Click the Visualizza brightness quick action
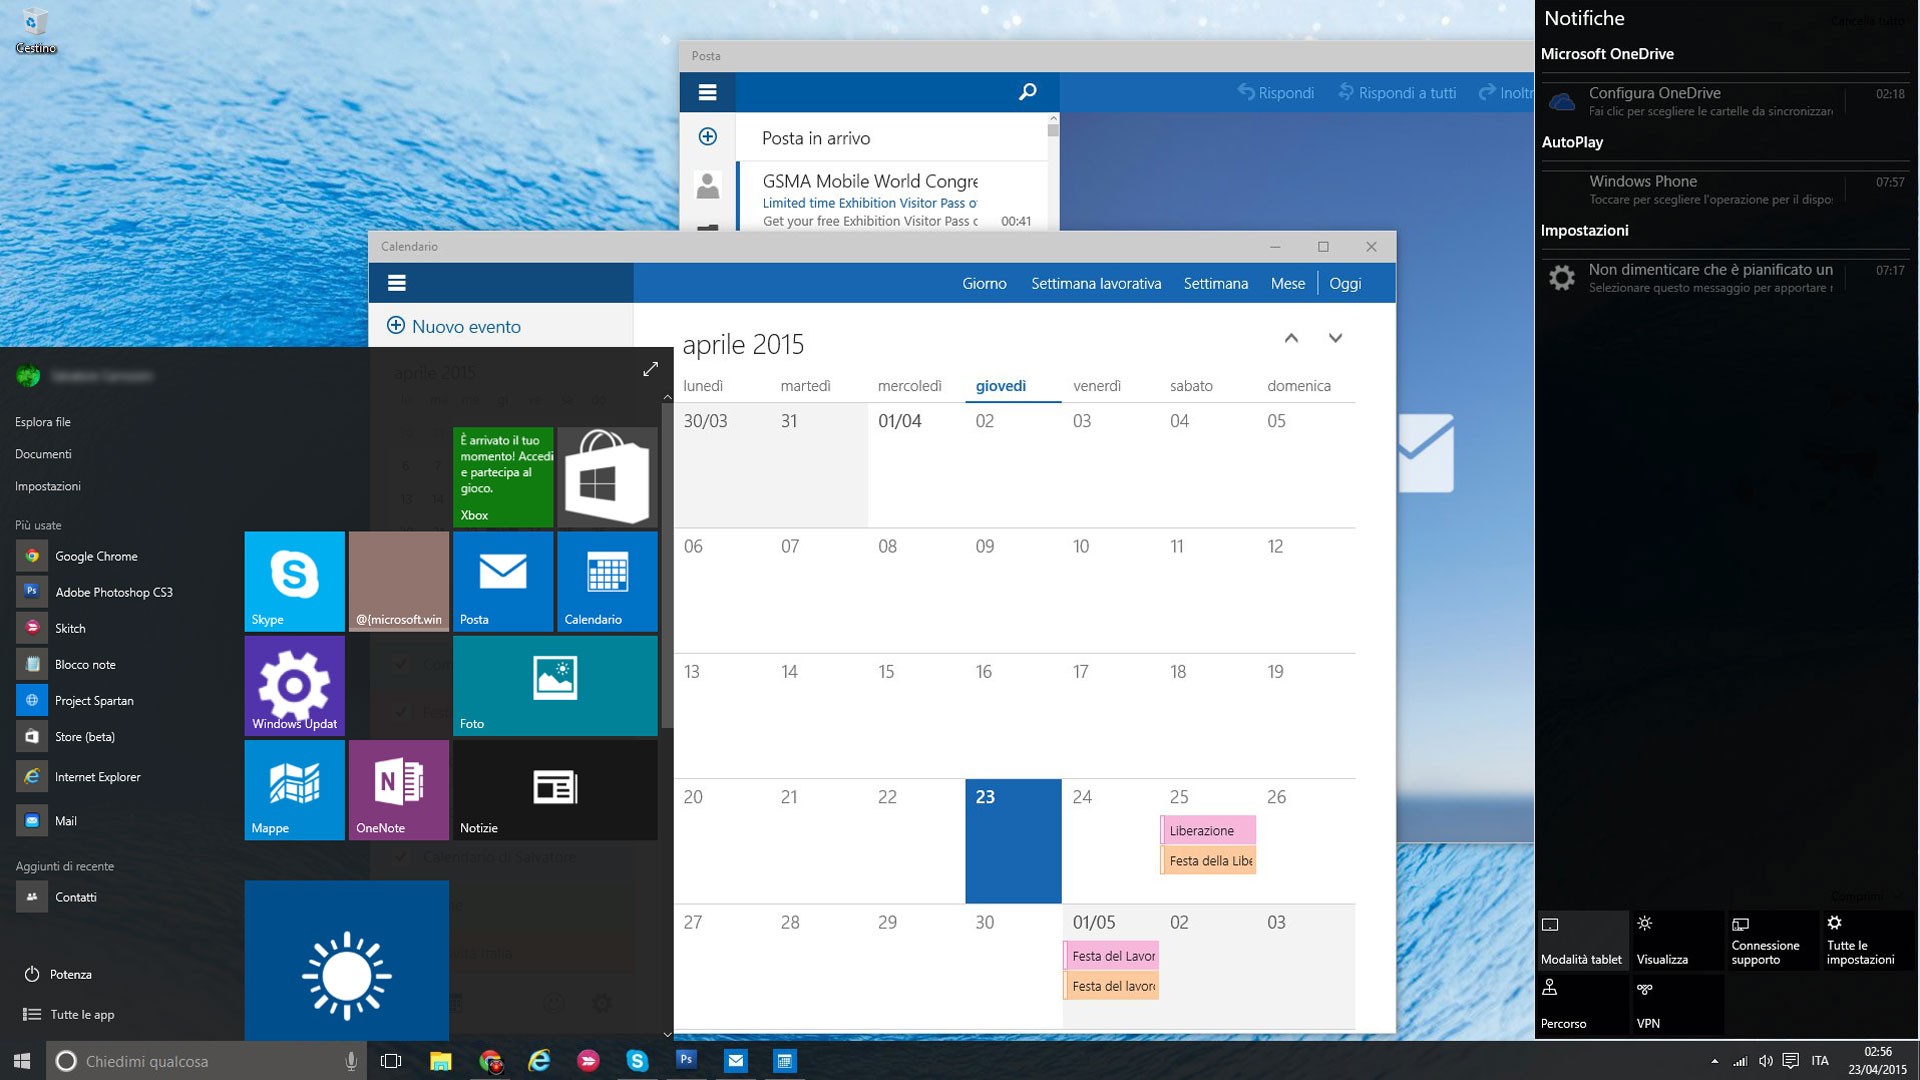The height and width of the screenshot is (1080, 1920). [x=1678, y=940]
